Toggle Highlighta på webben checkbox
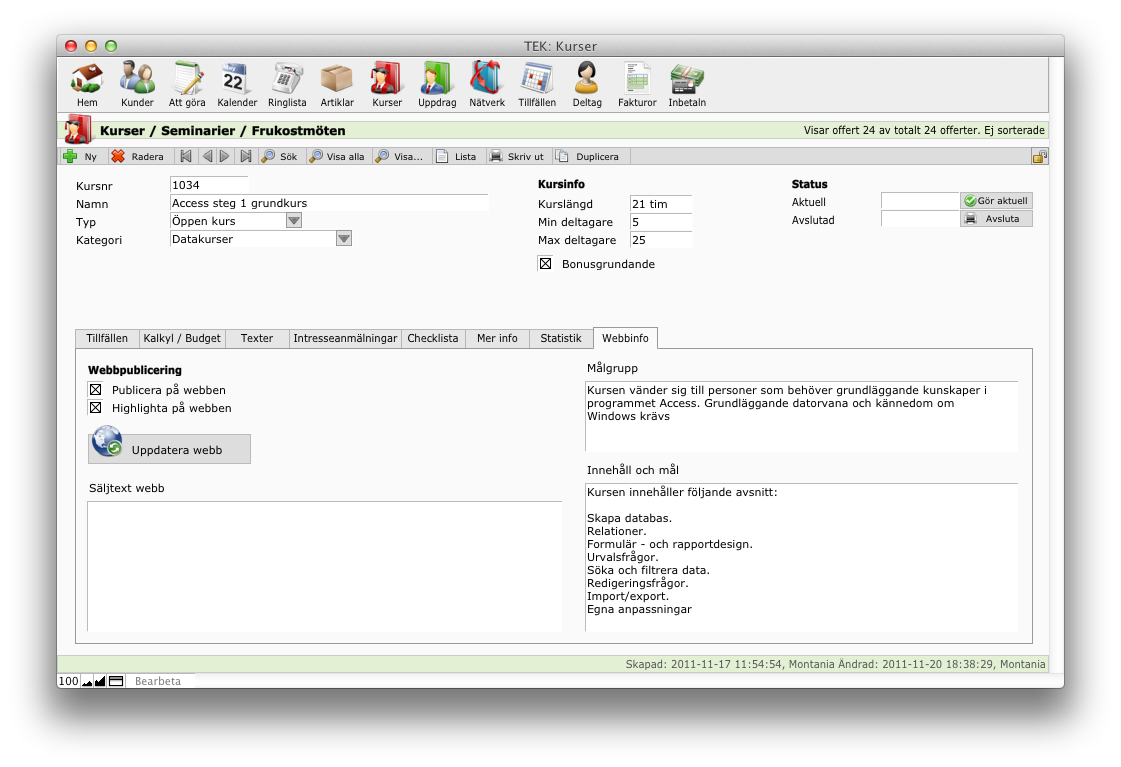The image size is (1121, 767). click(97, 408)
